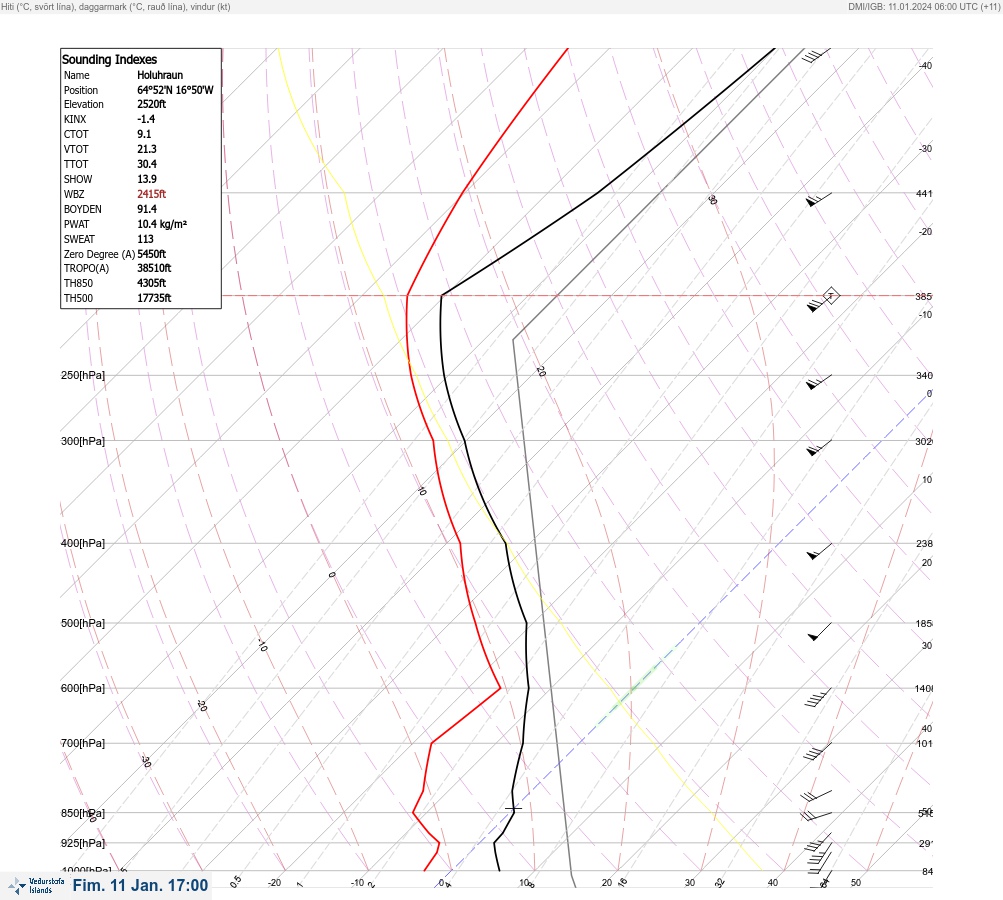Click the wind barb at 300 hPa
This screenshot has height=900, width=1003.
pos(818,448)
